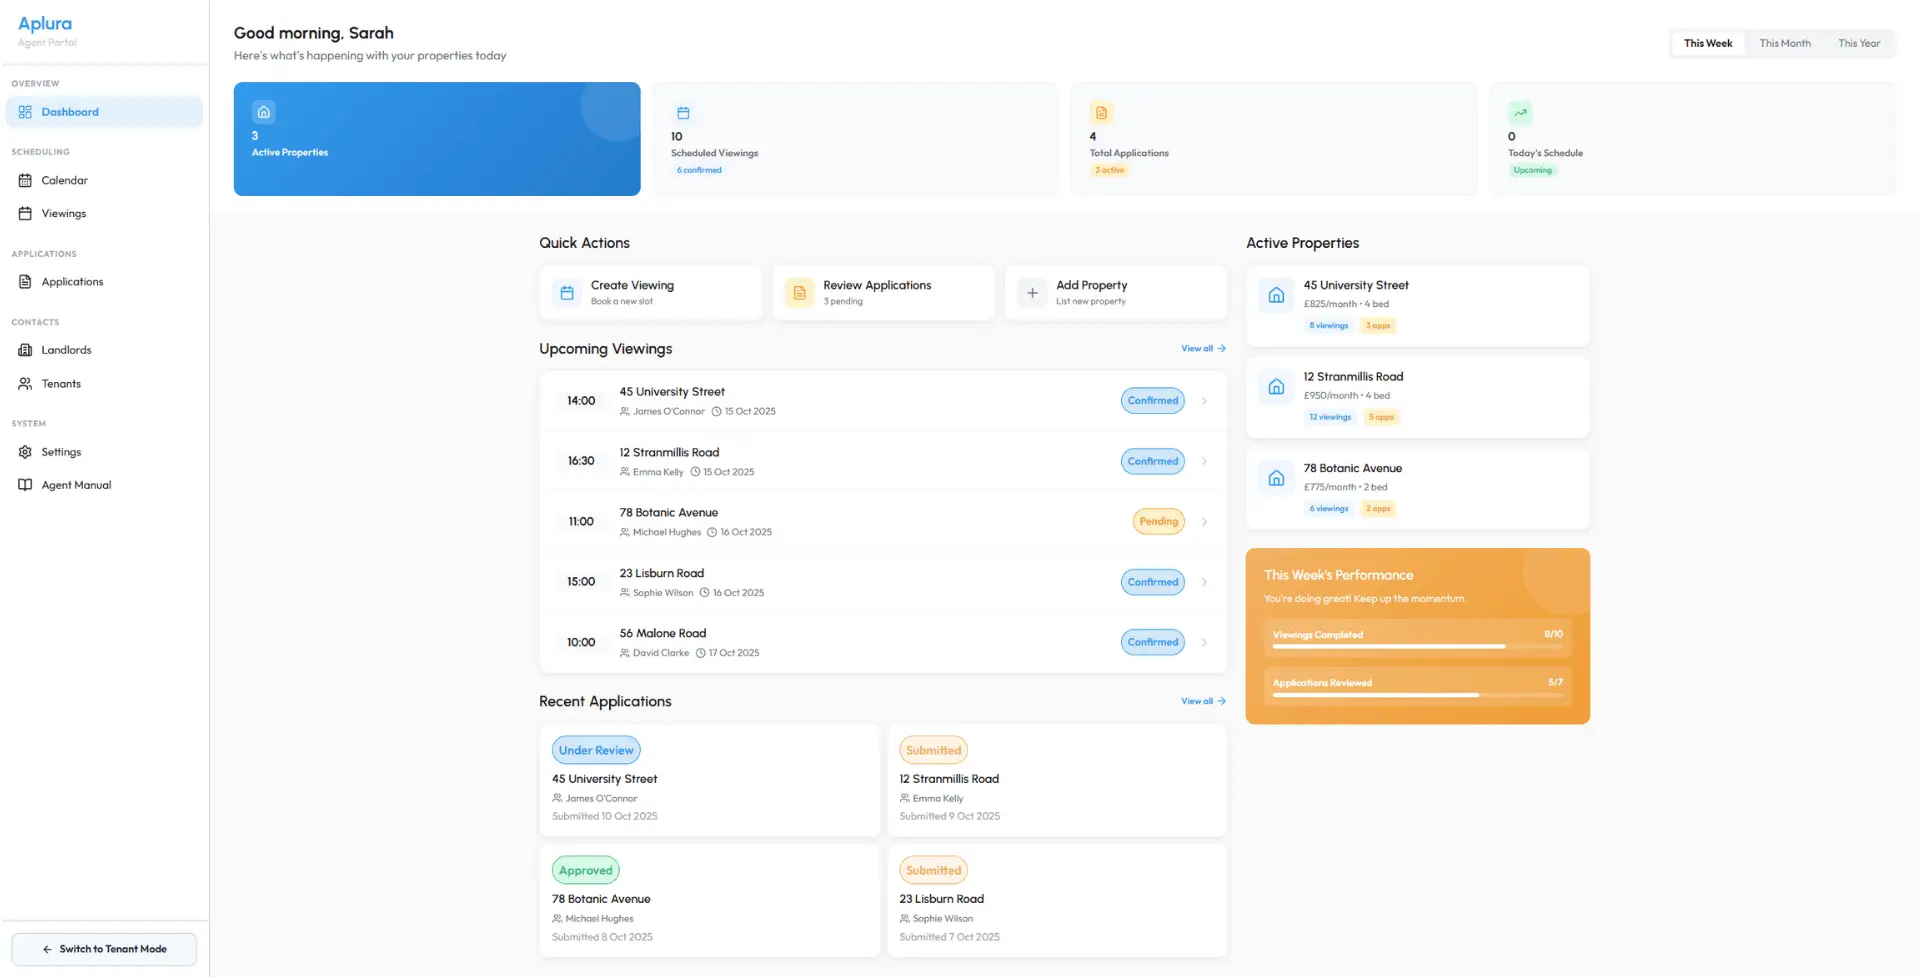Select the Landlords contacts icon
The height and width of the screenshot is (977, 1920).
(24, 349)
